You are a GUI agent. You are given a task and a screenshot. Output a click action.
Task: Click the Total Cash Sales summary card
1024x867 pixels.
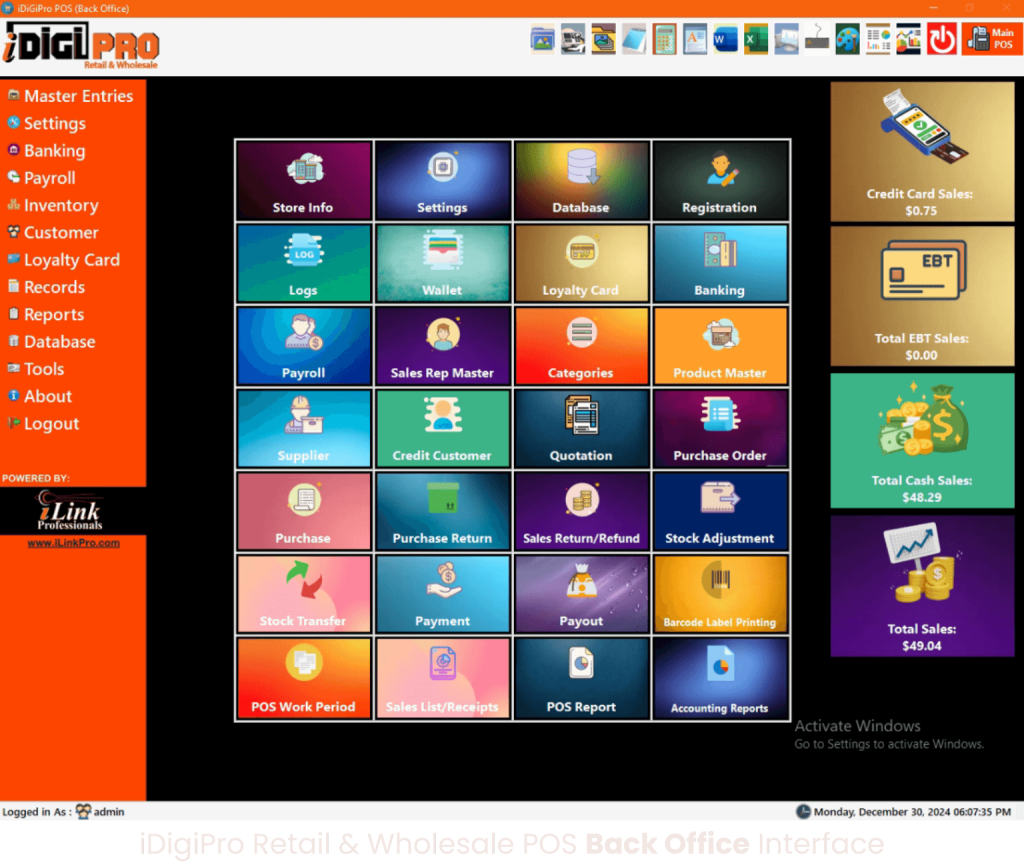coord(921,441)
